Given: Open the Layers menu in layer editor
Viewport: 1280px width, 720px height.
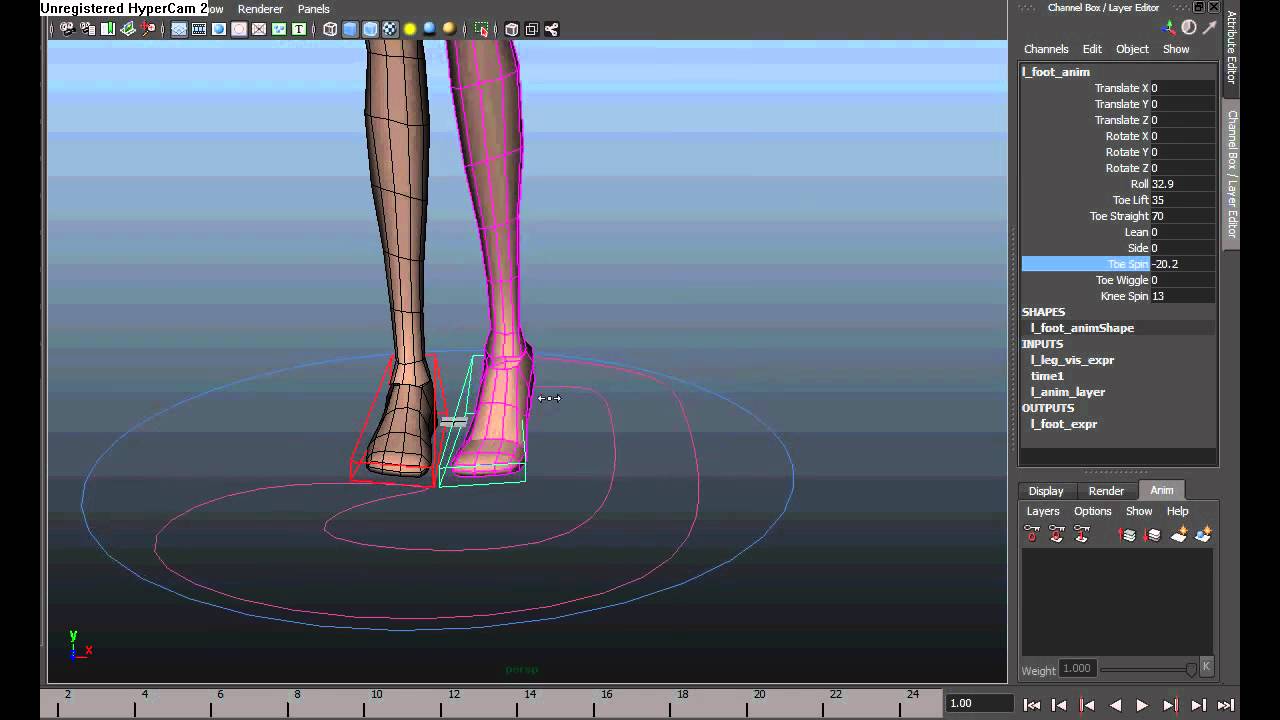Looking at the screenshot, I should (1043, 511).
